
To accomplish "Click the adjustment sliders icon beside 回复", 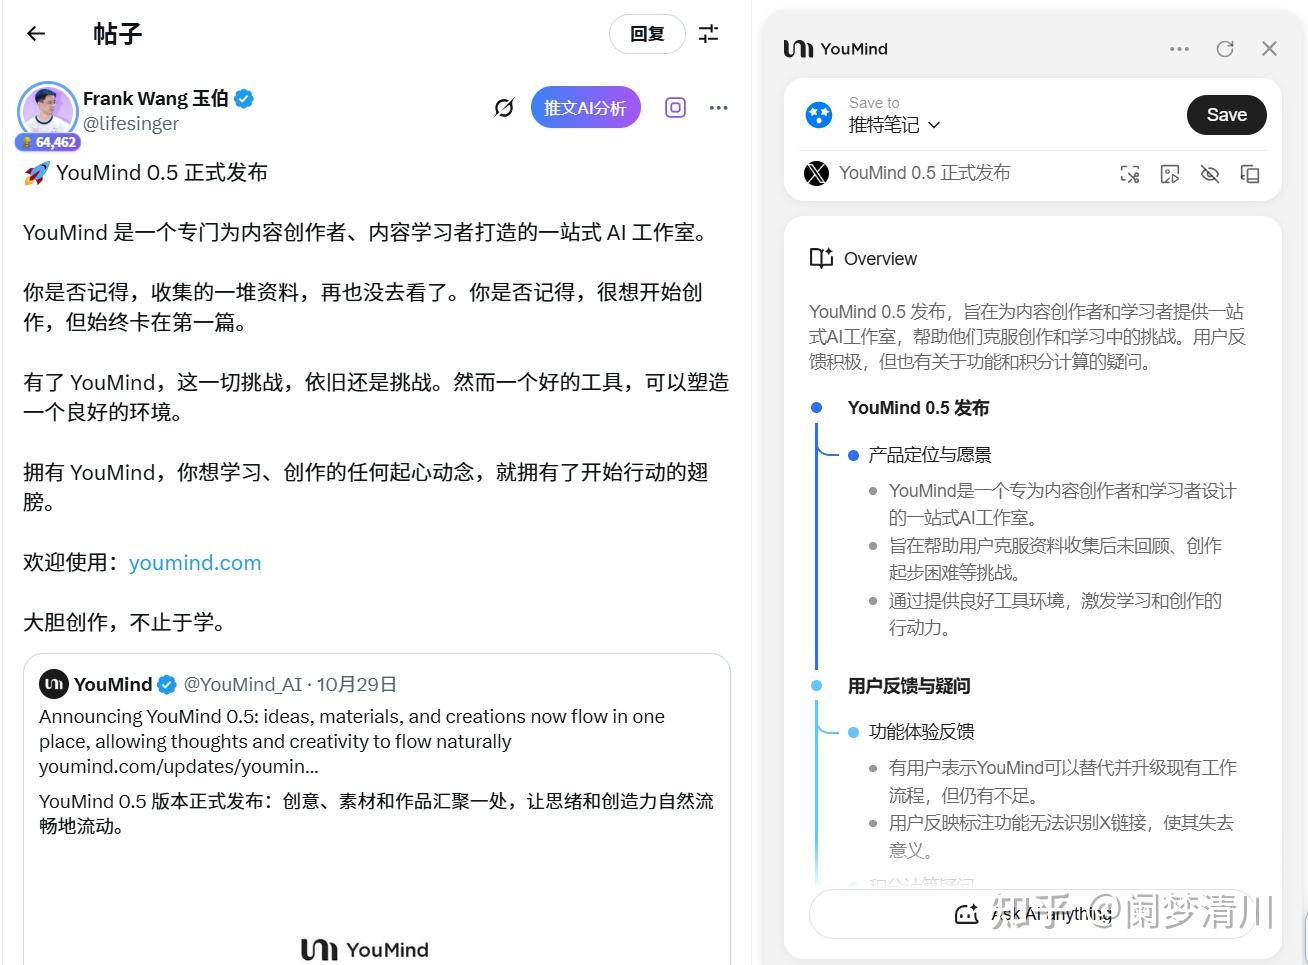I will pos(709,33).
